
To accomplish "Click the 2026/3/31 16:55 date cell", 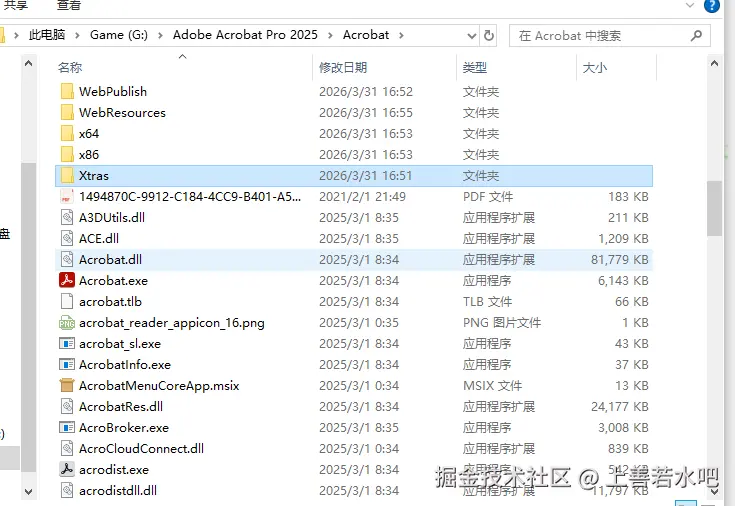I will pos(366,113).
